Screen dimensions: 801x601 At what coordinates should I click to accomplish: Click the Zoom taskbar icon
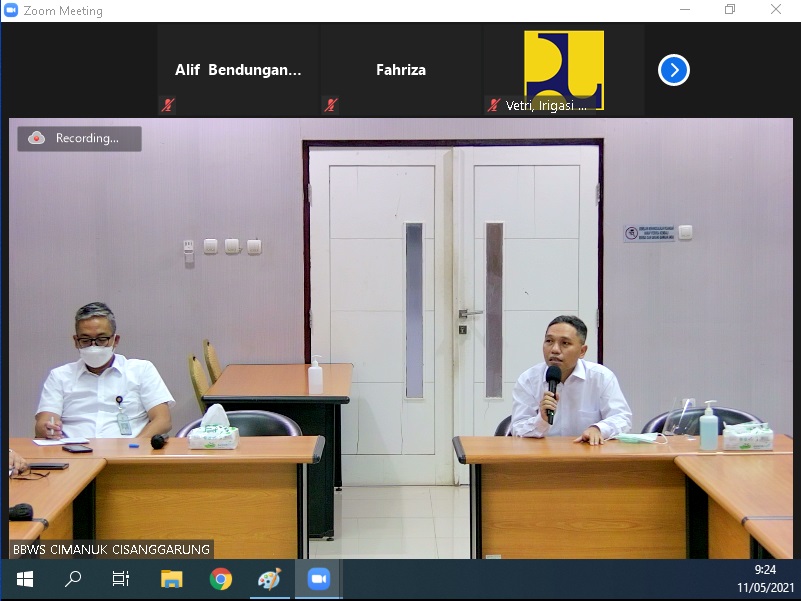[x=319, y=579]
